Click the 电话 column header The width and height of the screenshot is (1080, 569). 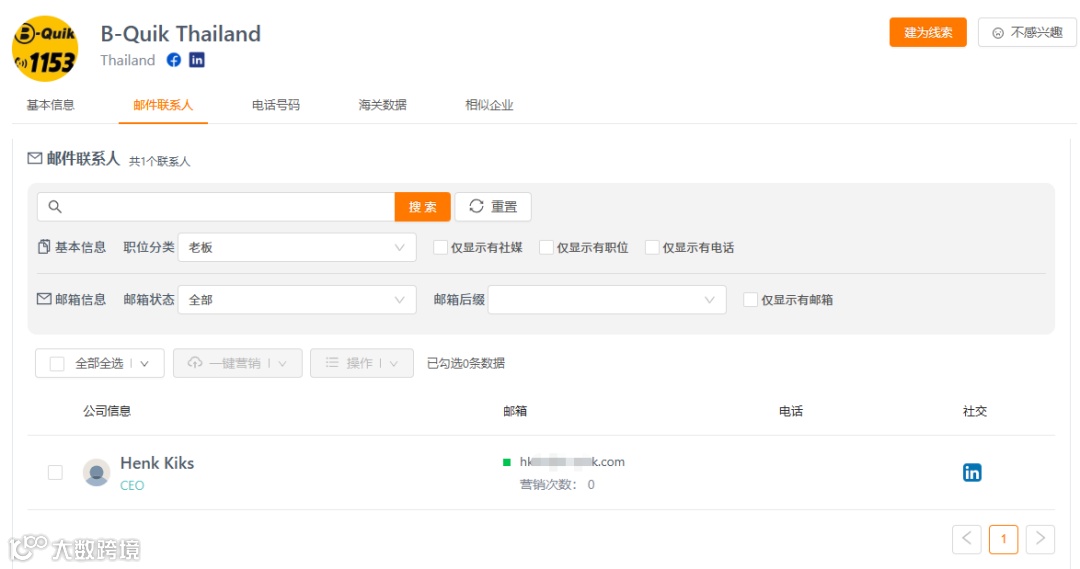[x=791, y=411]
